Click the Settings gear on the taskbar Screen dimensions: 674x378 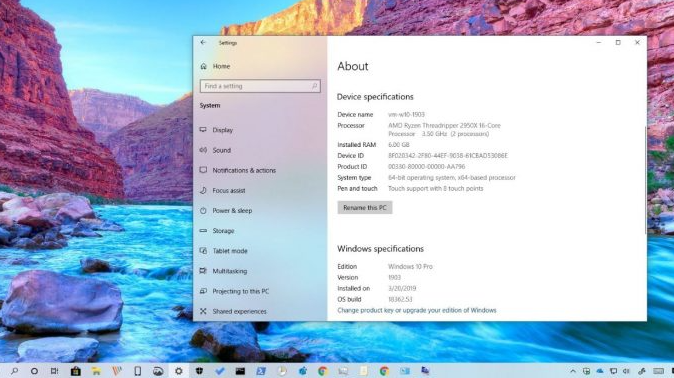point(178,371)
